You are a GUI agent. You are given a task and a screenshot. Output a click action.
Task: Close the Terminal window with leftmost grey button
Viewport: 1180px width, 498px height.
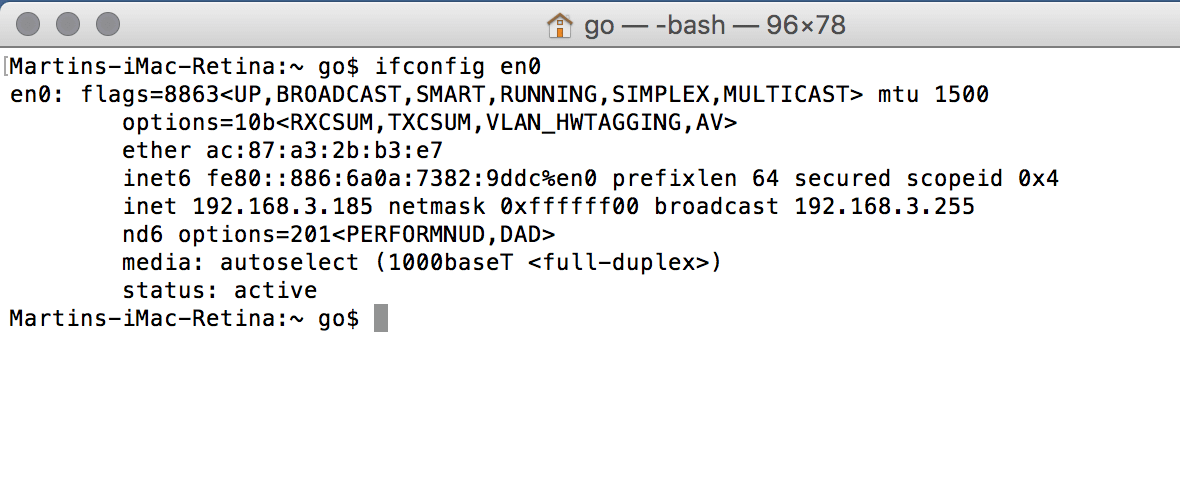[28, 24]
